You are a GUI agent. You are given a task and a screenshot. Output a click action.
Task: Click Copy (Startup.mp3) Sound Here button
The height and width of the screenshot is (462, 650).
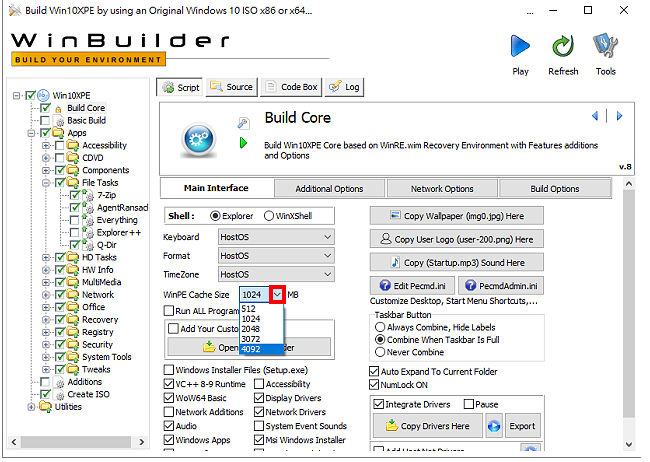(456, 263)
